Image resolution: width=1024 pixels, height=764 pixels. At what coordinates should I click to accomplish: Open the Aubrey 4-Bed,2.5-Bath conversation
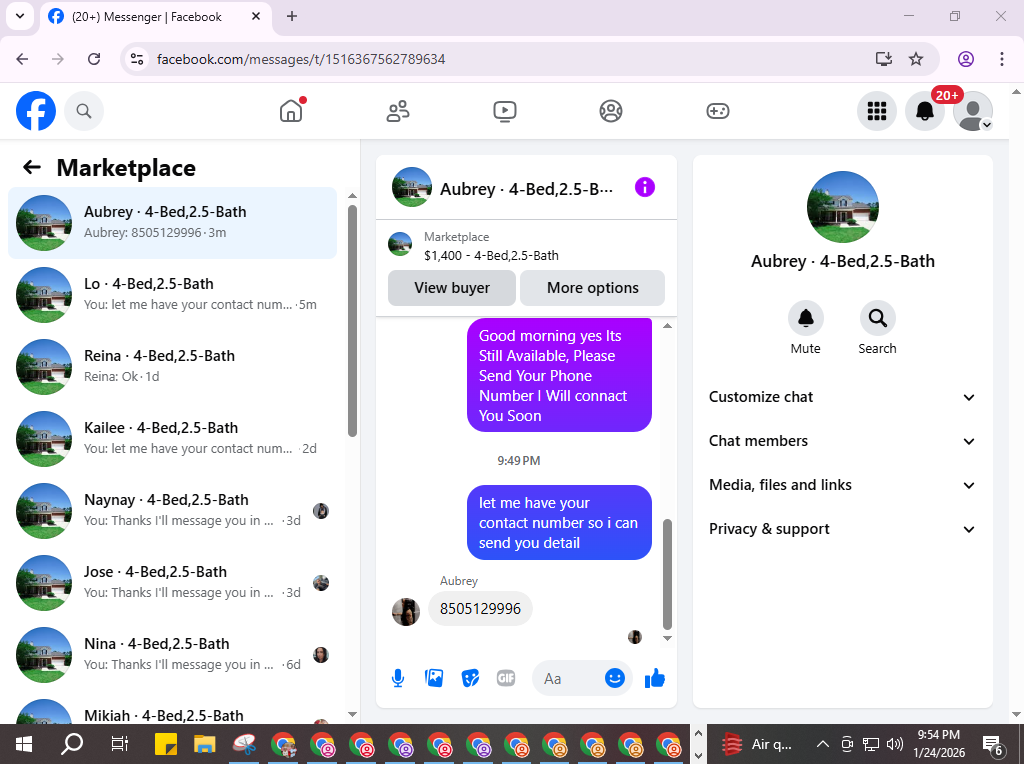(172, 223)
